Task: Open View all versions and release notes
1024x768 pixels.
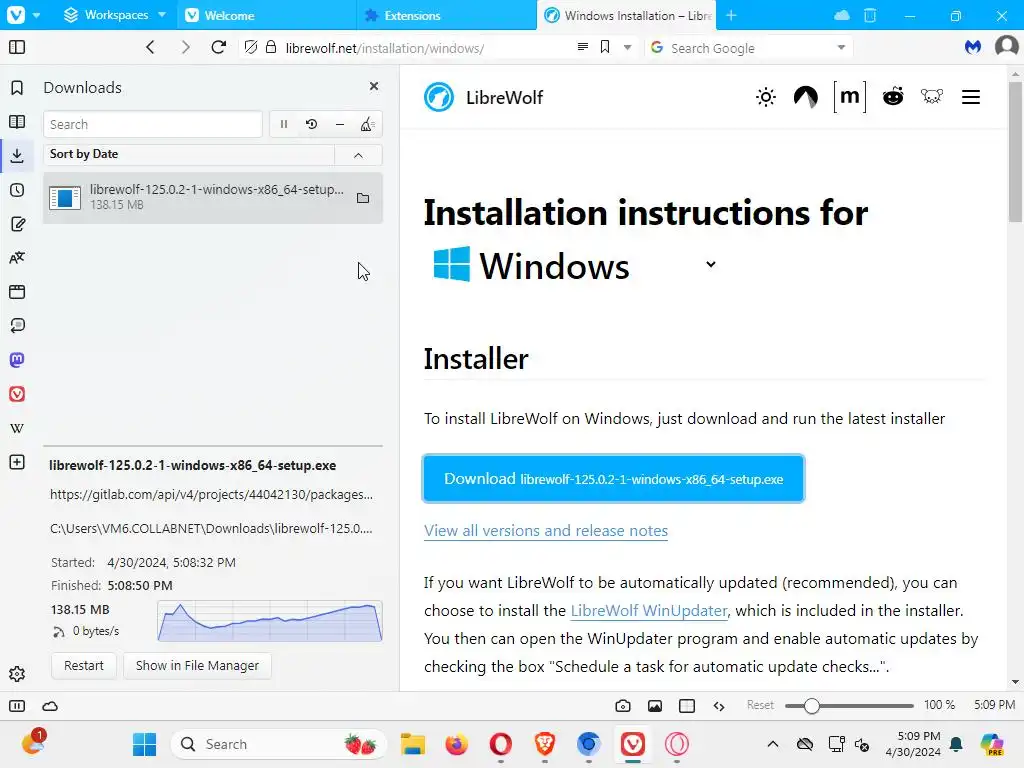Action: tap(546, 530)
